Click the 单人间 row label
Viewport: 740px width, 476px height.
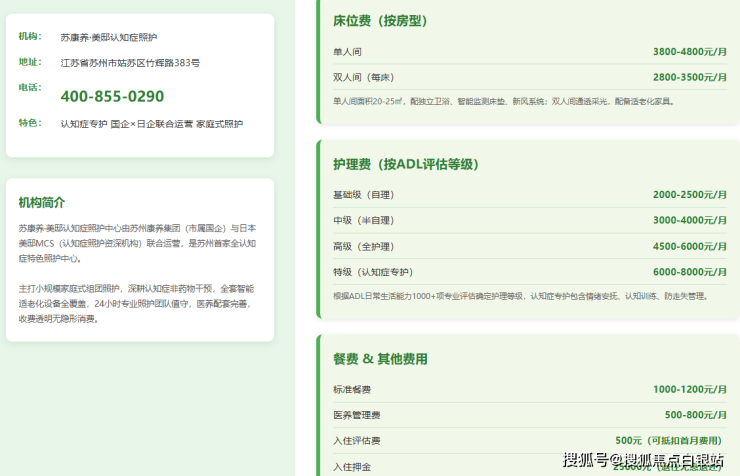pyautogui.click(x=347, y=52)
